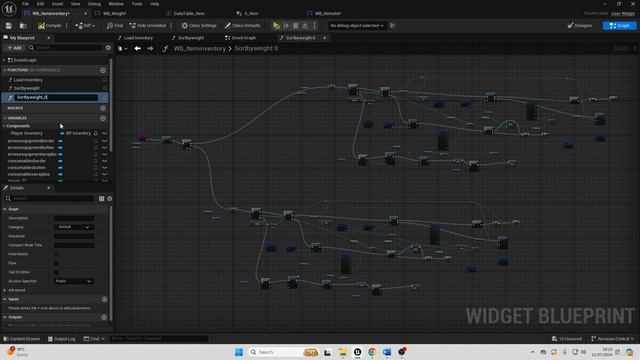This screenshot has height=360, width=640.
Task: Select the Sortbyweight function
Action: coord(27,88)
